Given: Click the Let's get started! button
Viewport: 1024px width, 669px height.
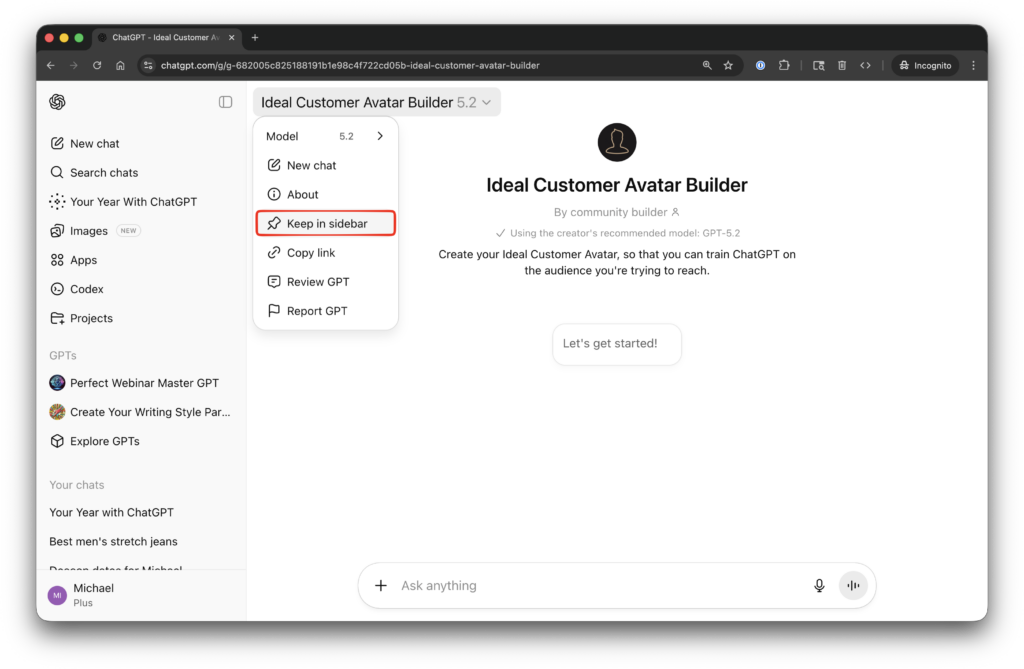Looking at the screenshot, I should (x=616, y=343).
